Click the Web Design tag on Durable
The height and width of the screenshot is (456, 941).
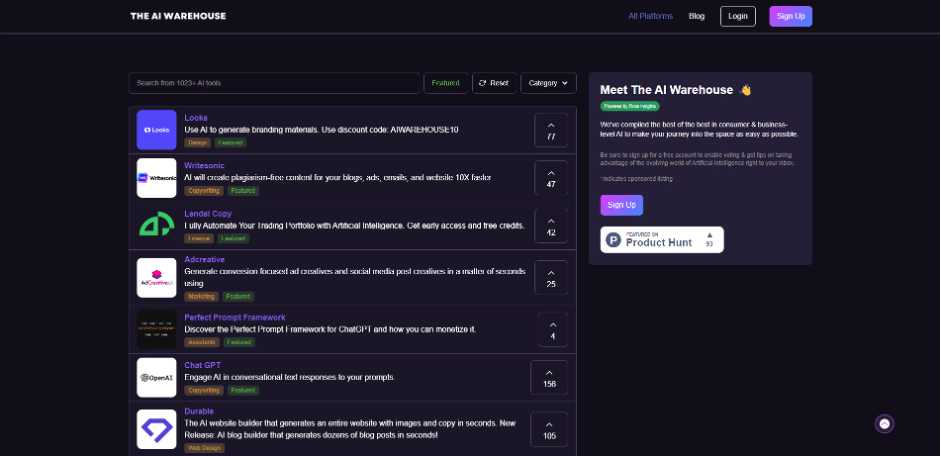(204, 448)
